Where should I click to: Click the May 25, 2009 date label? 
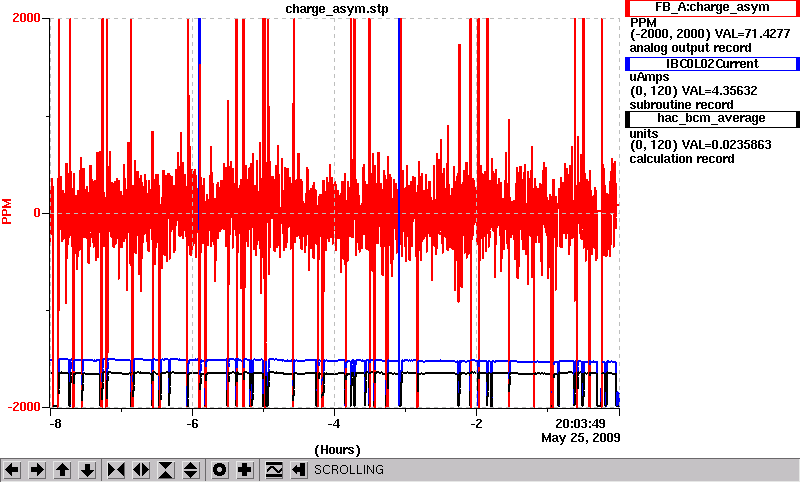[x=581, y=438]
